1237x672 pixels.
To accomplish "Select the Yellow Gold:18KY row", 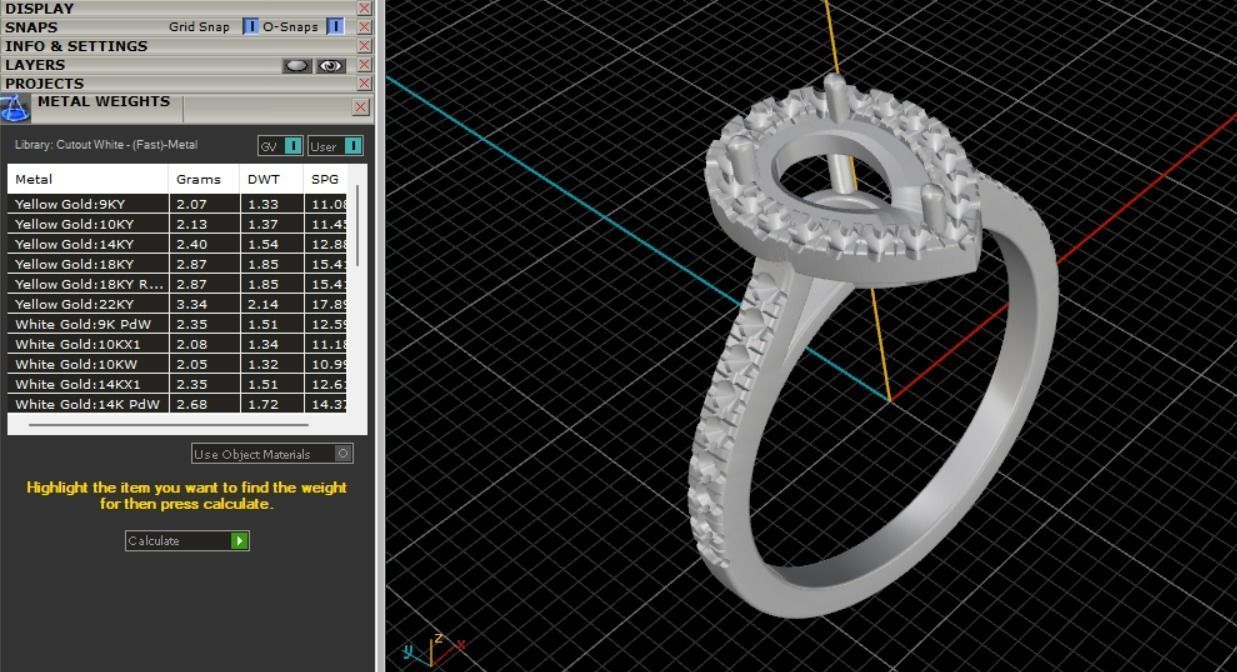I will 177,264.
